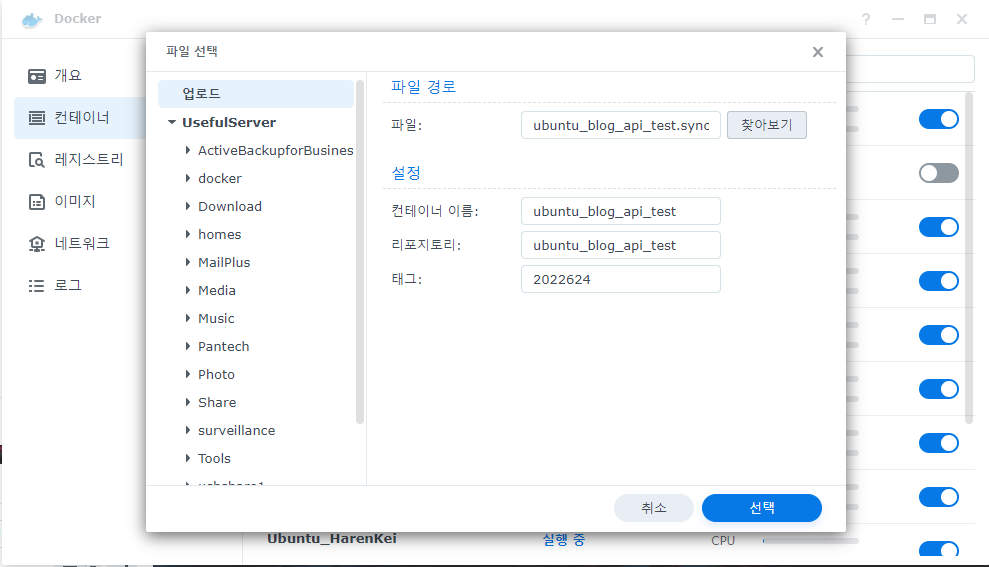
Task: Switch the eighth container toggle off
Action: [x=939, y=497]
